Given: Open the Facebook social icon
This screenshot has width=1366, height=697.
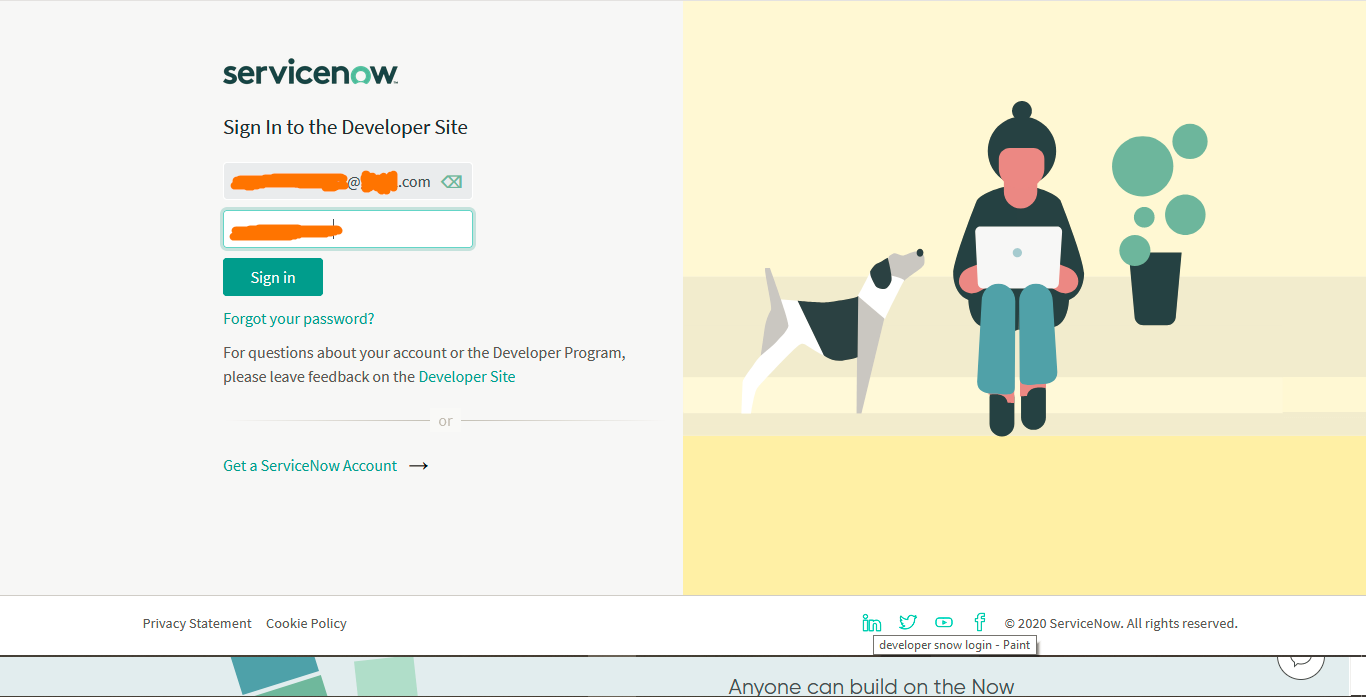Looking at the screenshot, I should 980,622.
